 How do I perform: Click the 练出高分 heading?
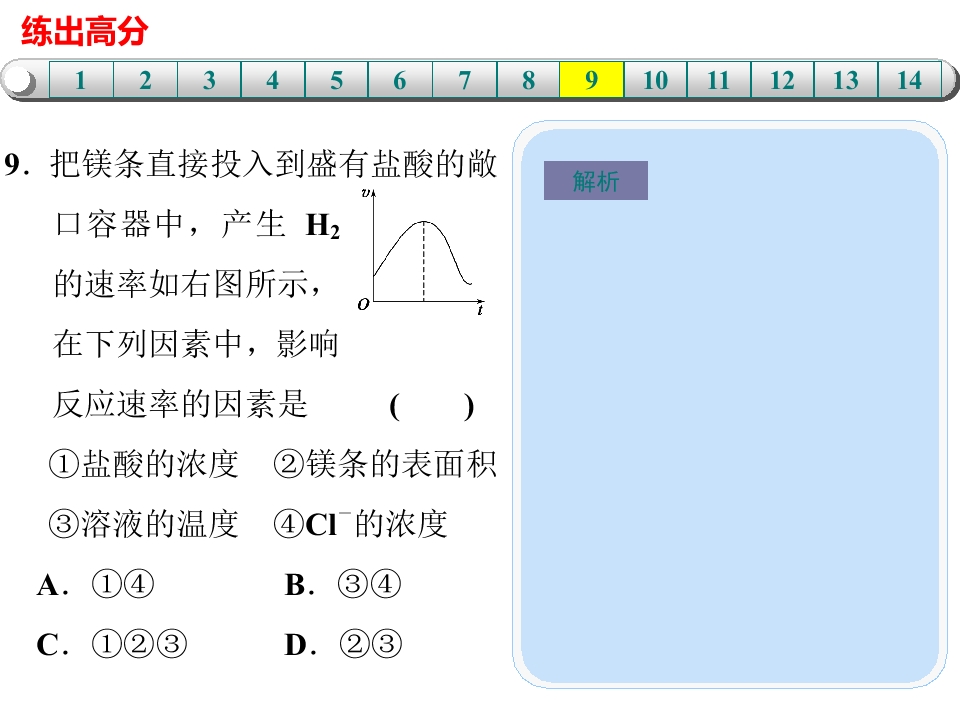[84, 31]
